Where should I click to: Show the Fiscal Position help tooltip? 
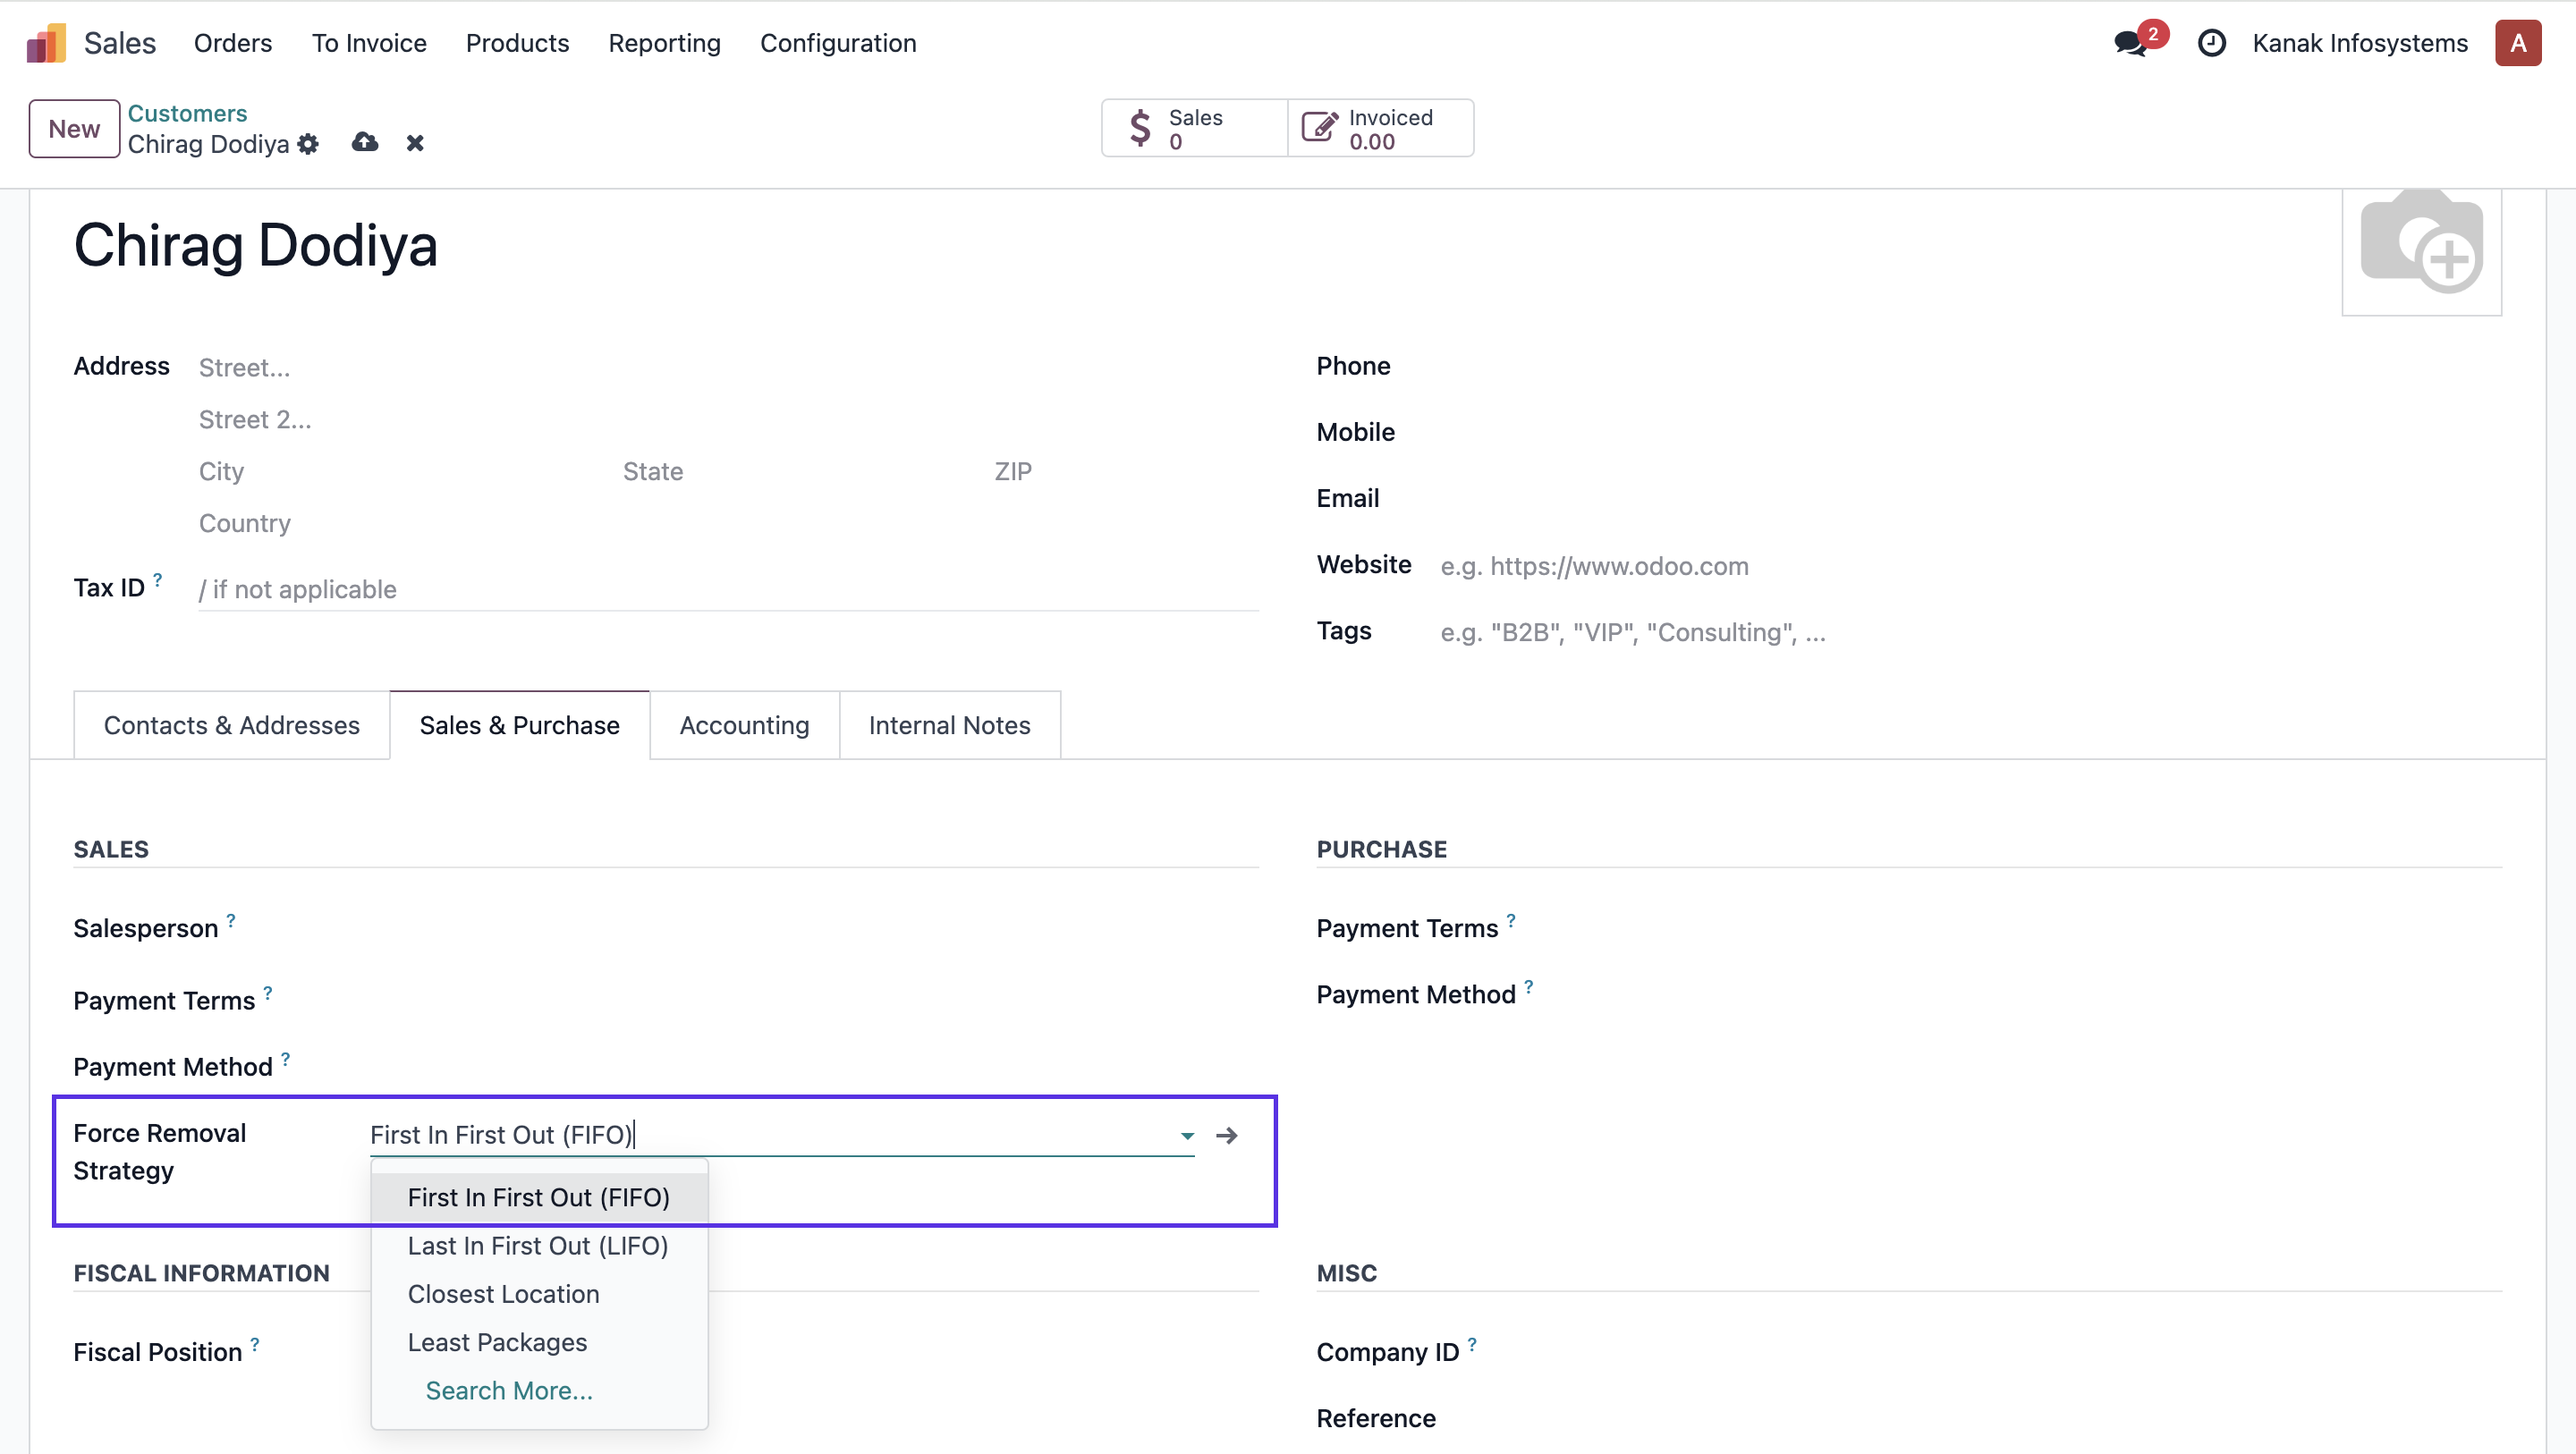click(x=255, y=1344)
